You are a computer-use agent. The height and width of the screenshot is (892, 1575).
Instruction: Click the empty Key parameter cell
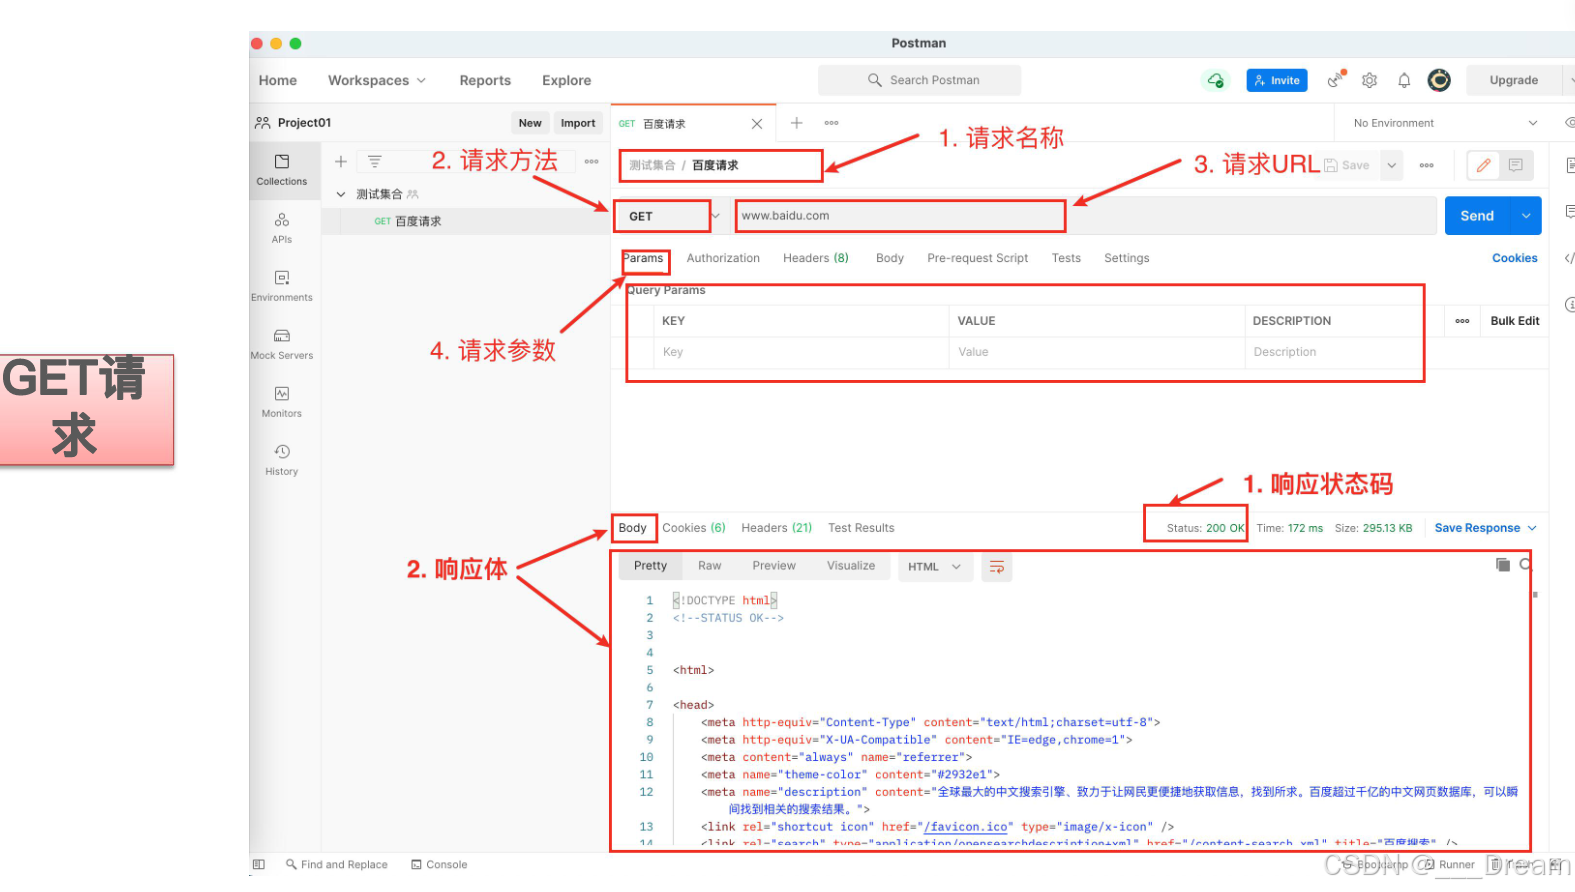pos(801,352)
